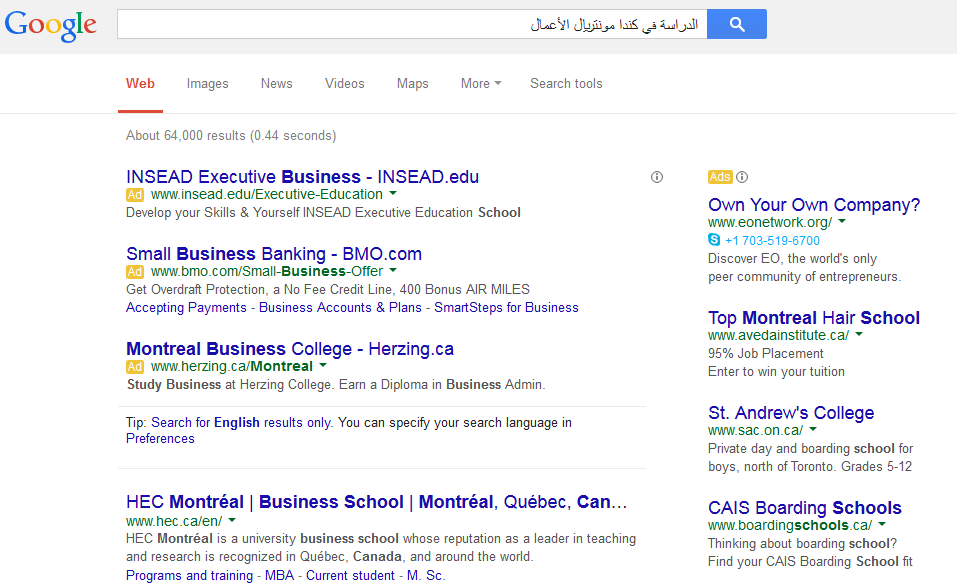Open dropdown arrow beside www.bmo.com ad URL
The width and height of the screenshot is (957, 586).
tap(393, 271)
